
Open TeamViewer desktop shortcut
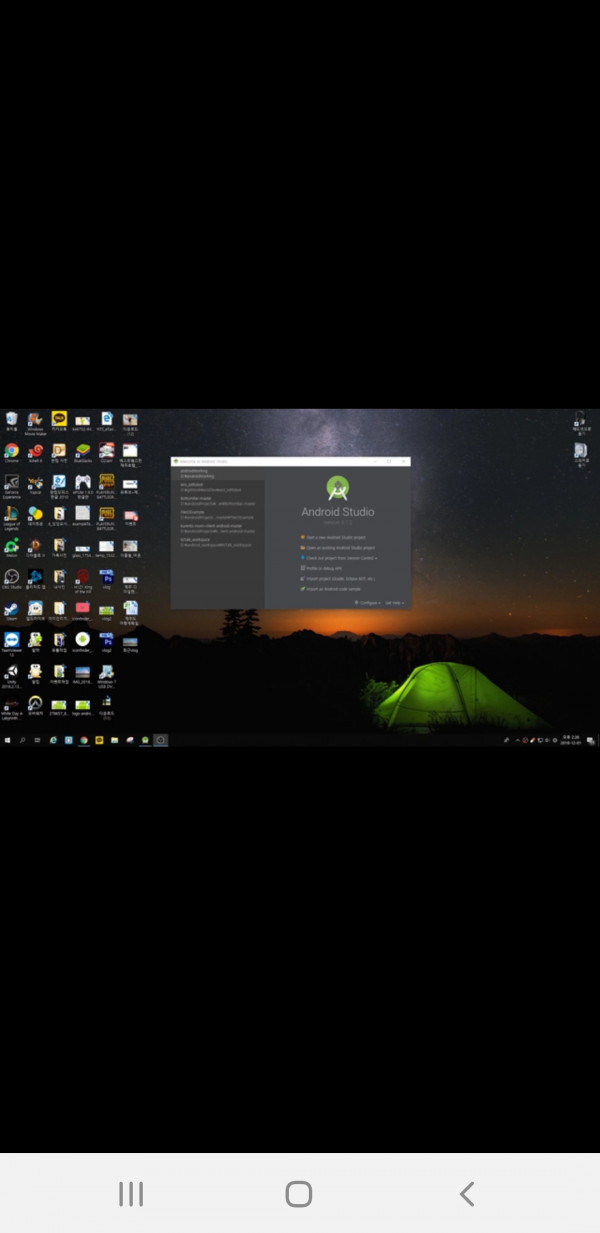coord(12,644)
